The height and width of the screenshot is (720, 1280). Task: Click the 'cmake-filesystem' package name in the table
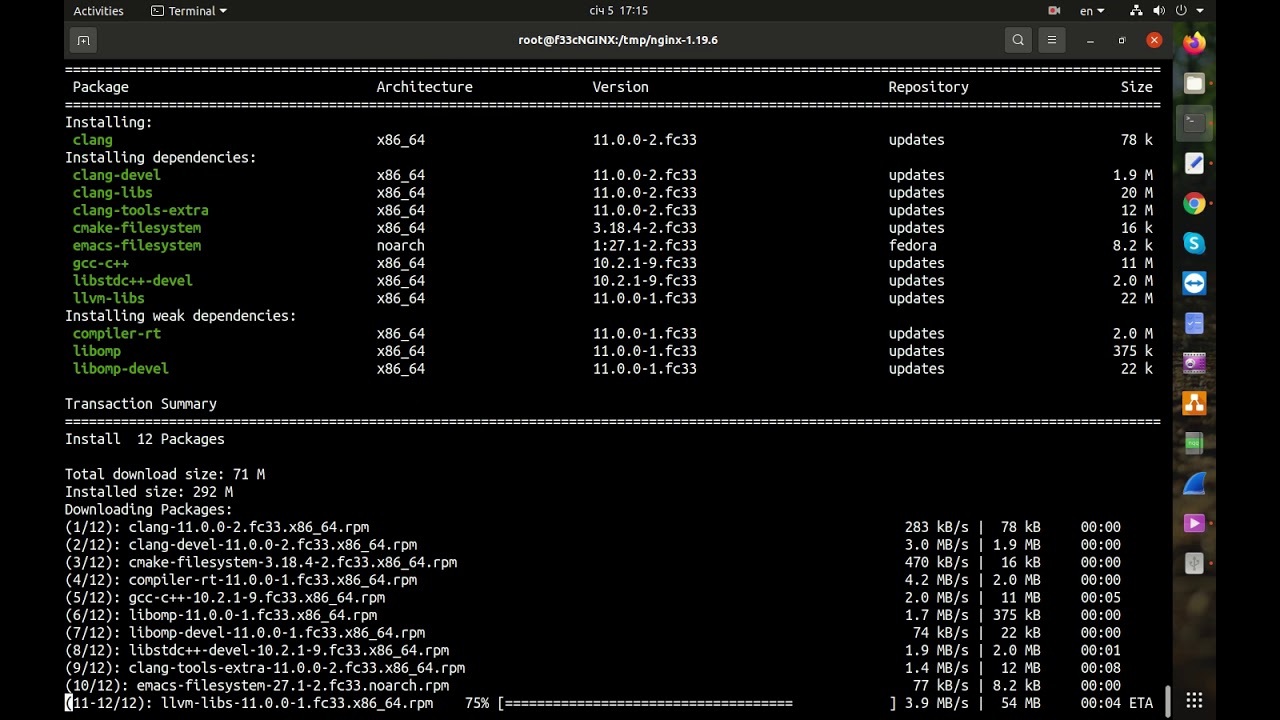pyautogui.click(x=137, y=228)
